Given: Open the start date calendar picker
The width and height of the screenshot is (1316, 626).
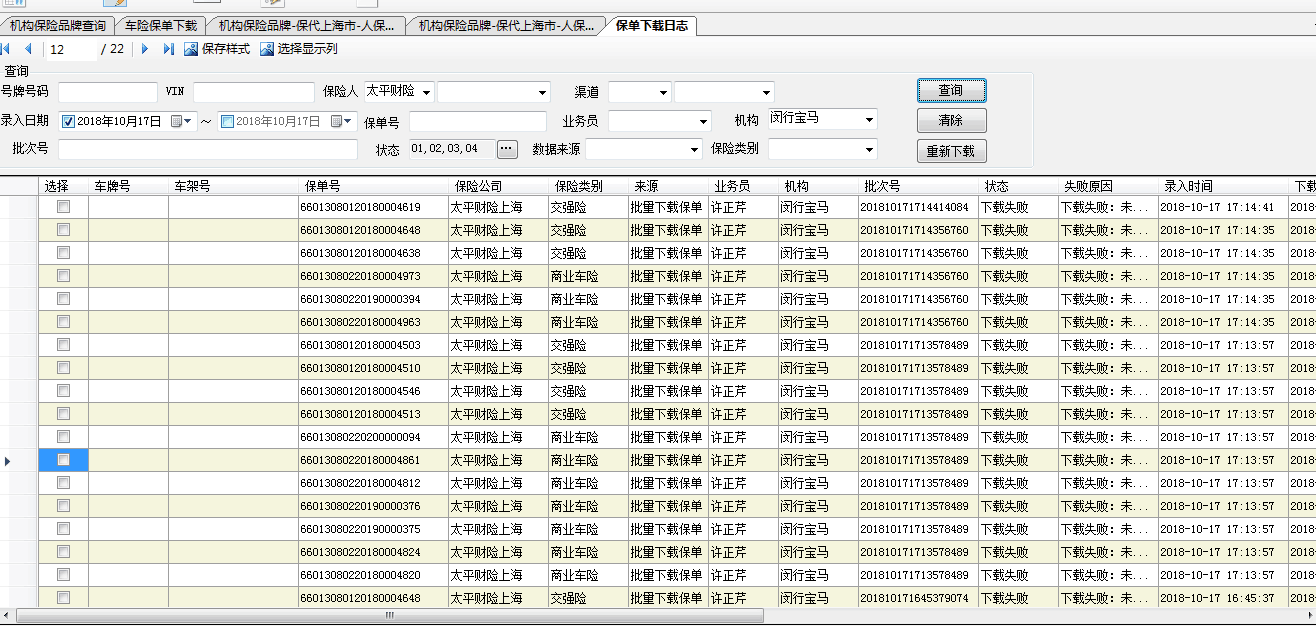Looking at the screenshot, I should point(177,121).
